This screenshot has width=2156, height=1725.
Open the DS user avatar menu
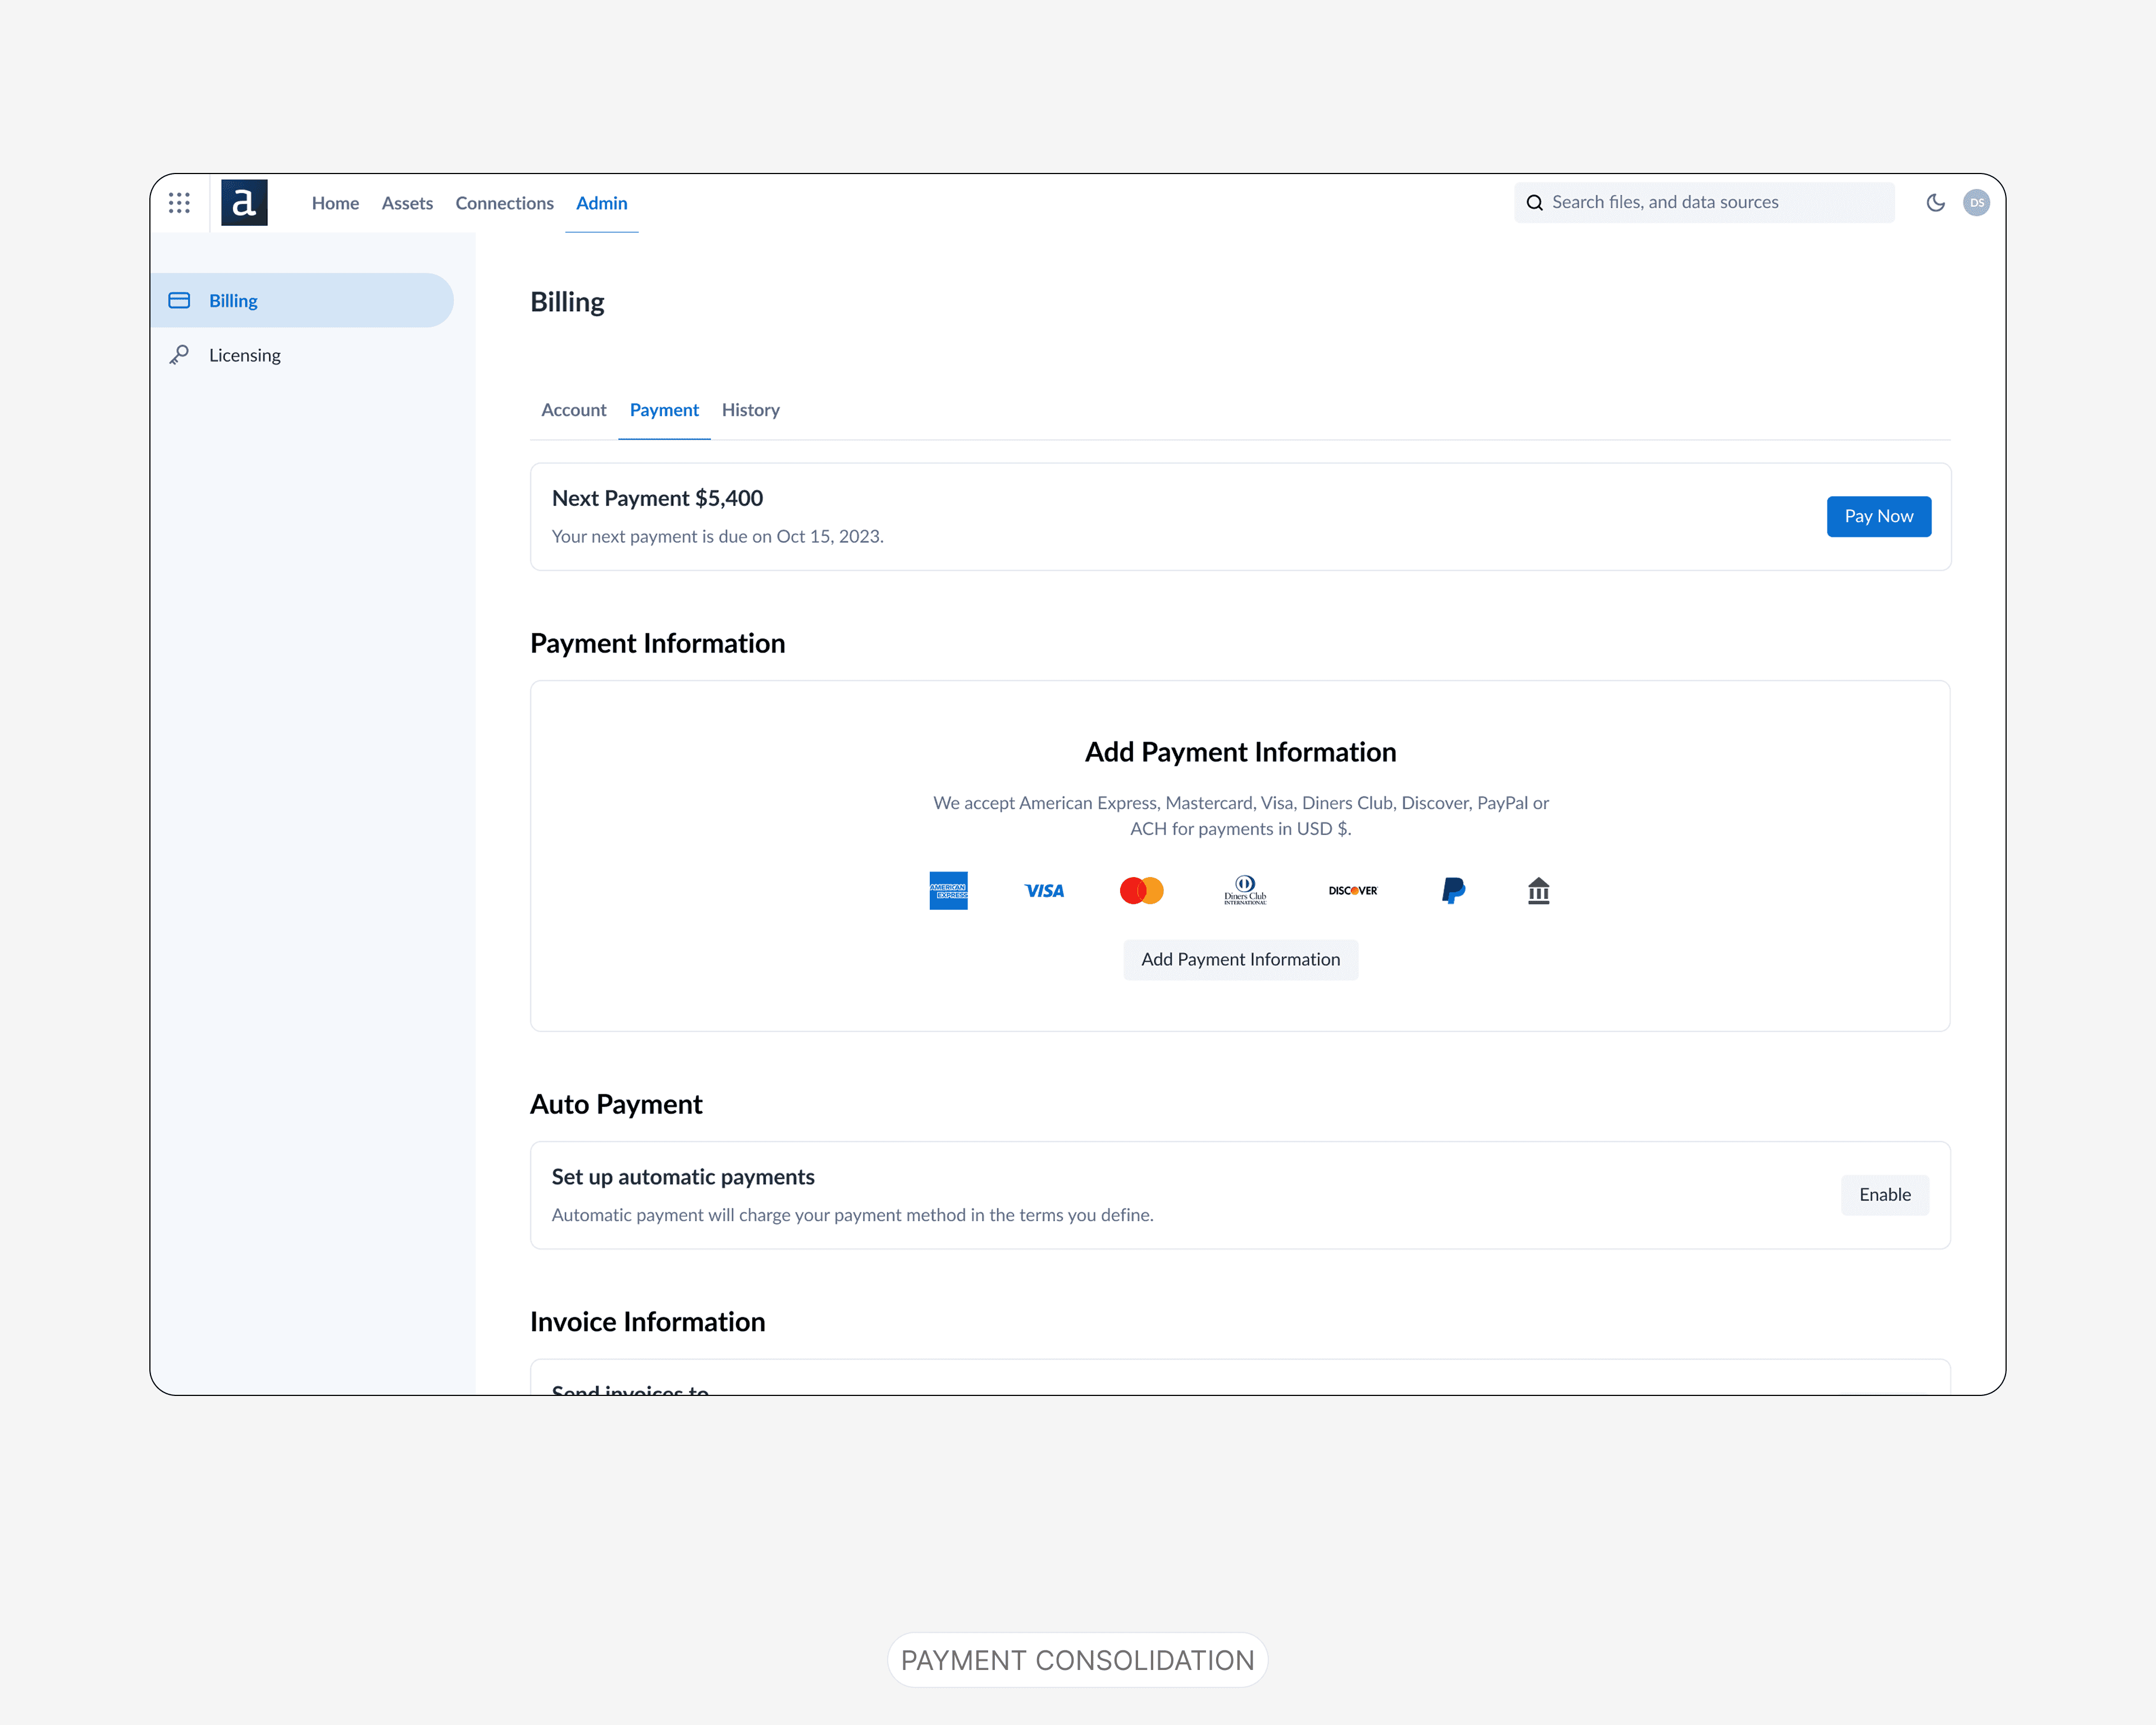(1976, 203)
